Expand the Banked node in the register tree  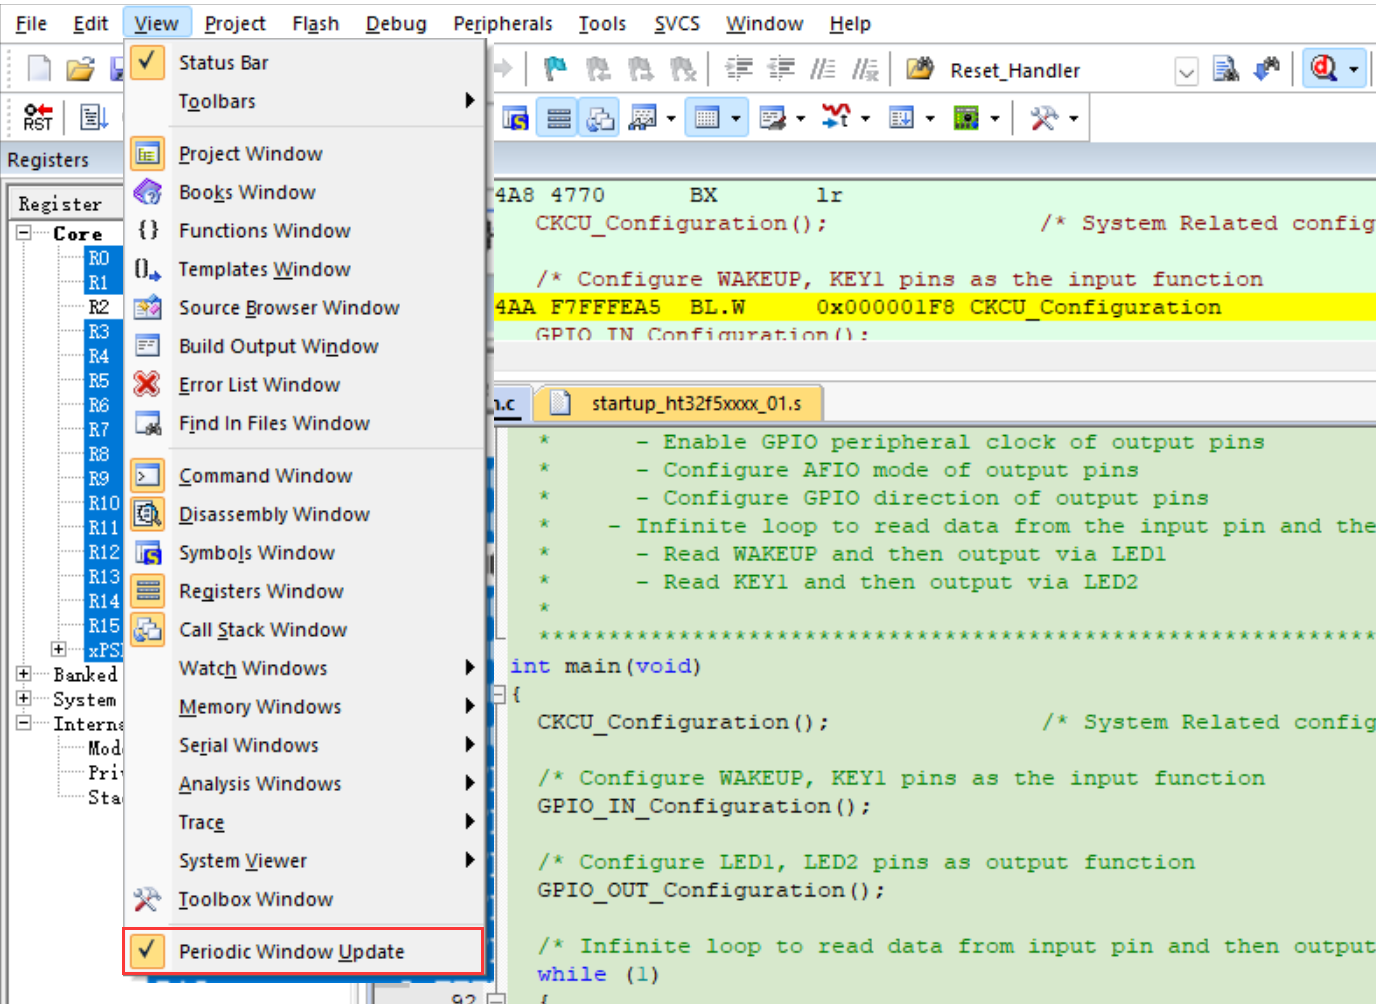pyautogui.click(x=24, y=674)
